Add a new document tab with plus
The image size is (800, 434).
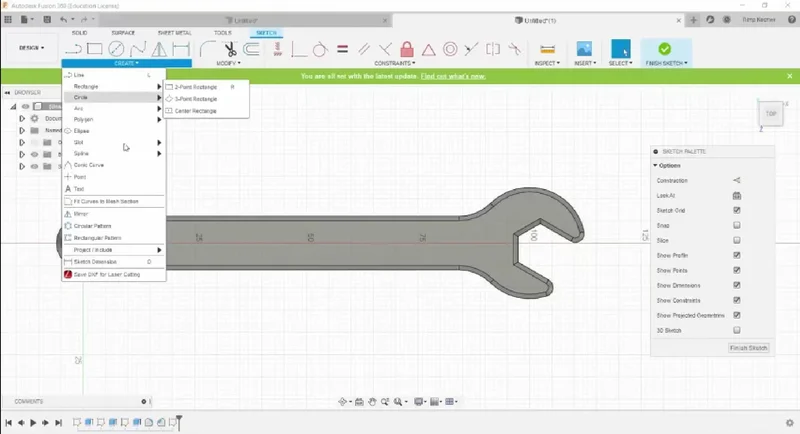(x=693, y=20)
